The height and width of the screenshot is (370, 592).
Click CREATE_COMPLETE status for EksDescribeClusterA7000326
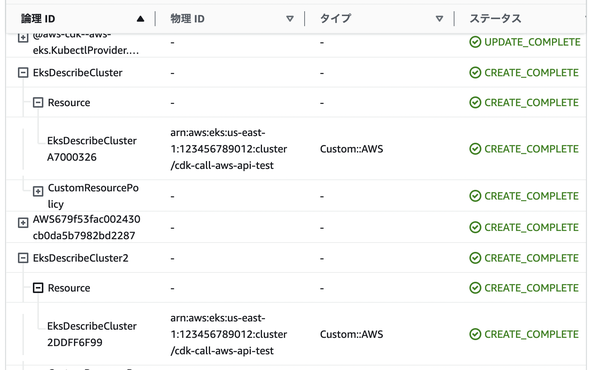[x=532, y=149]
